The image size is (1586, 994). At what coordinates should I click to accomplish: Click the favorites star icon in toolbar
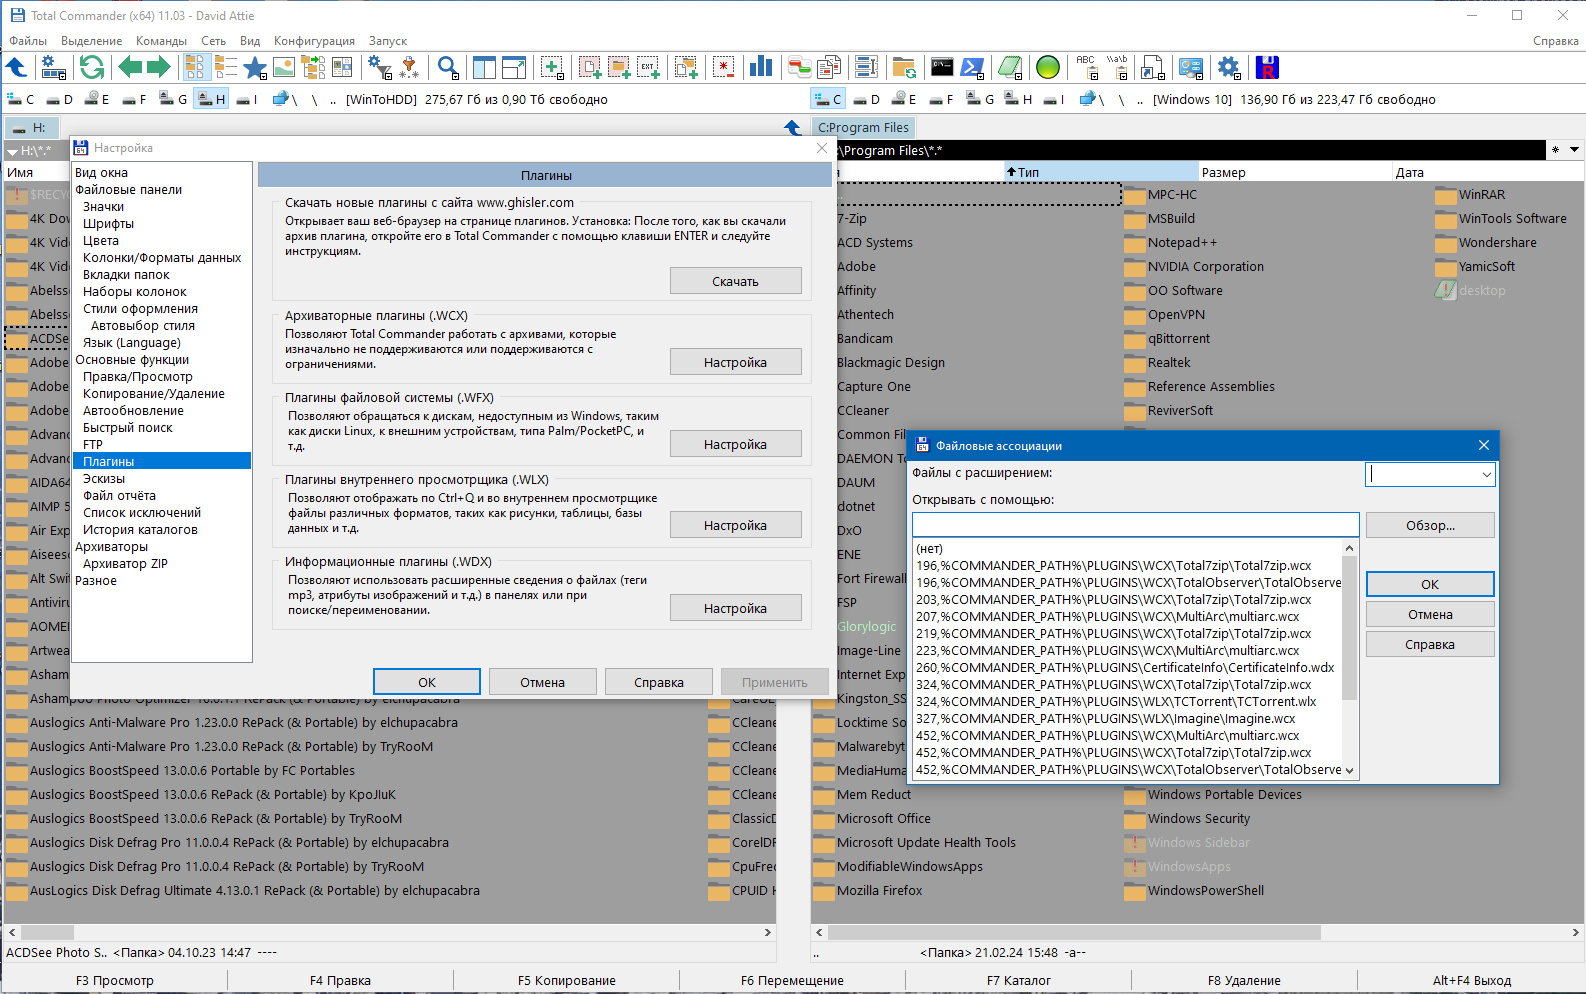255,68
